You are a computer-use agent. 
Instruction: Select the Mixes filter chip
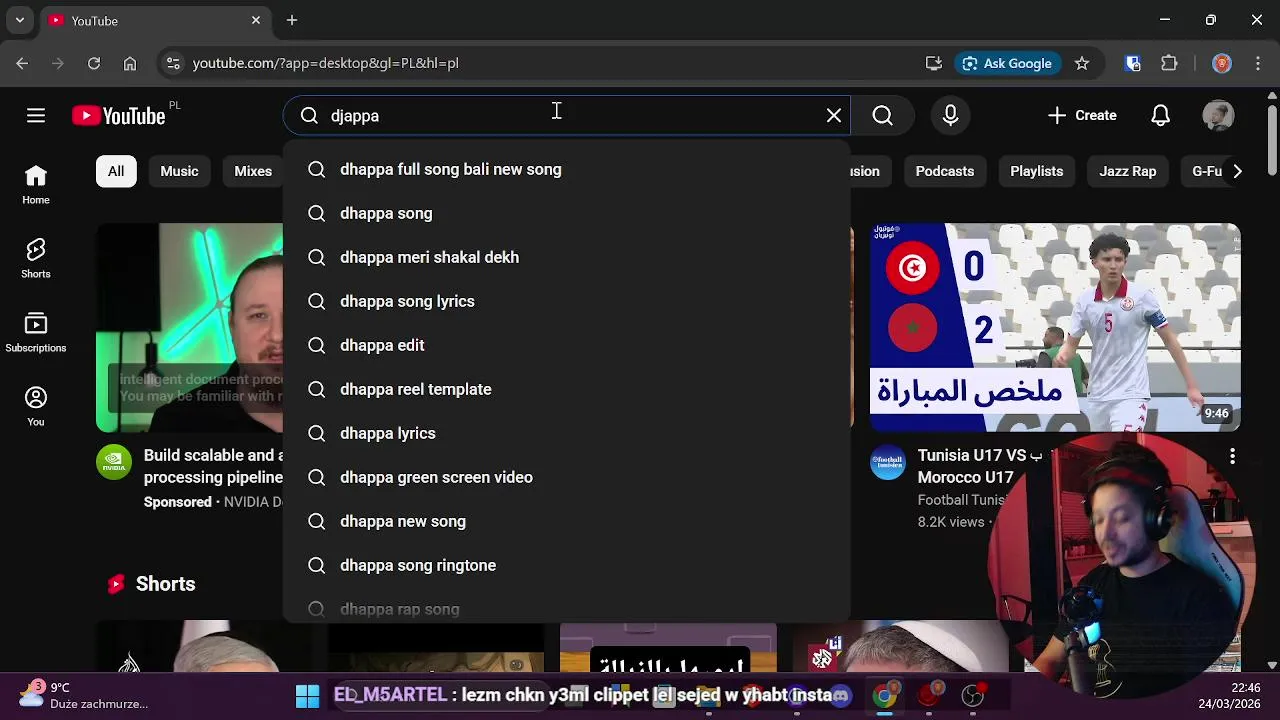coord(253,171)
